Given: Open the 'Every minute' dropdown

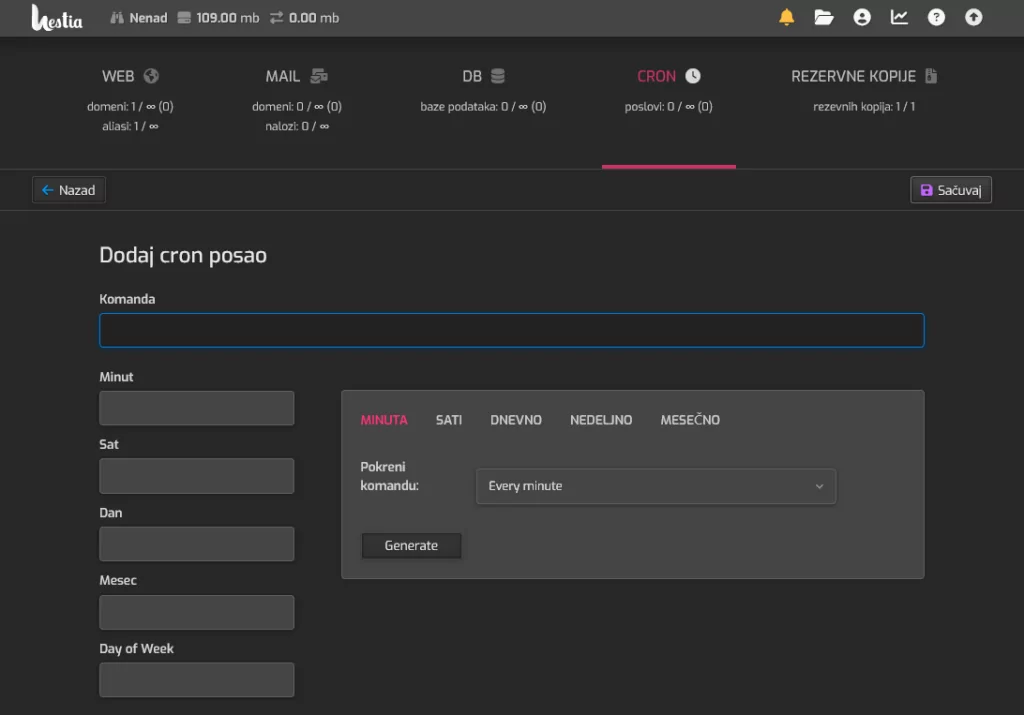Looking at the screenshot, I should [x=656, y=486].
